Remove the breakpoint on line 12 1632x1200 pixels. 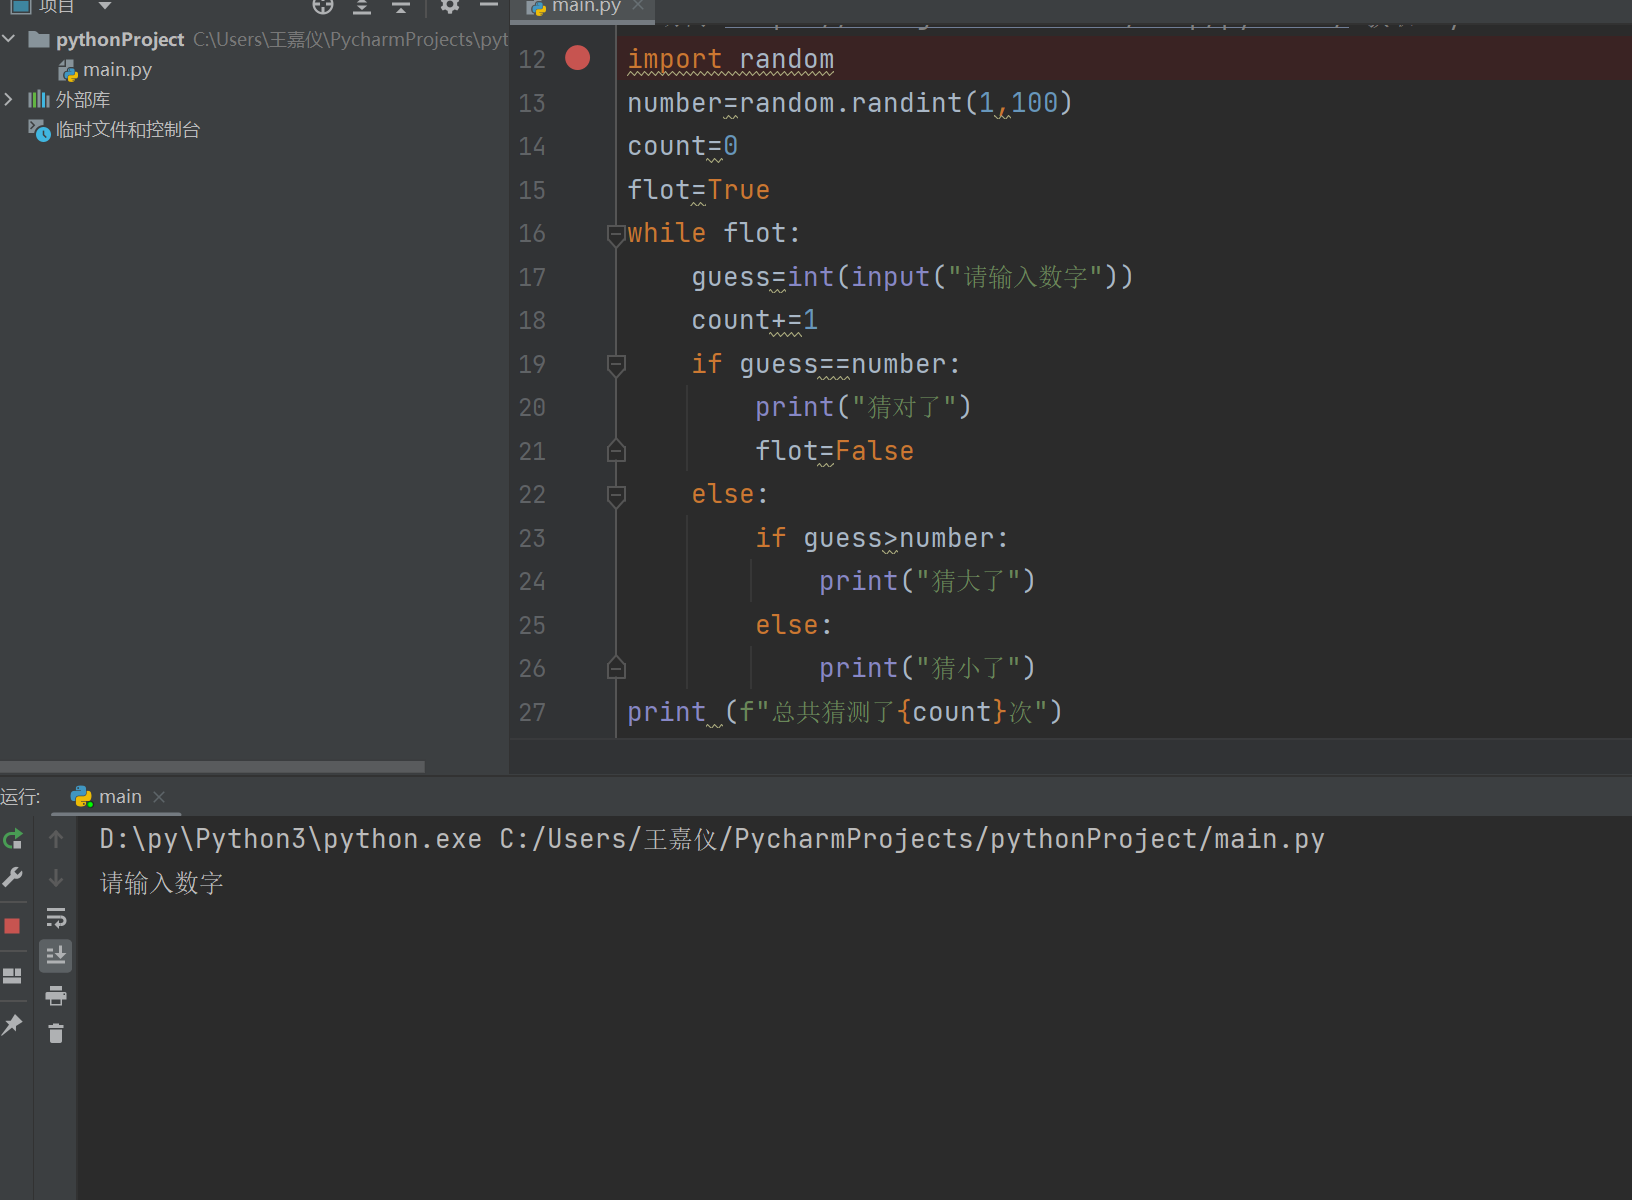click(x=578, y=58)
